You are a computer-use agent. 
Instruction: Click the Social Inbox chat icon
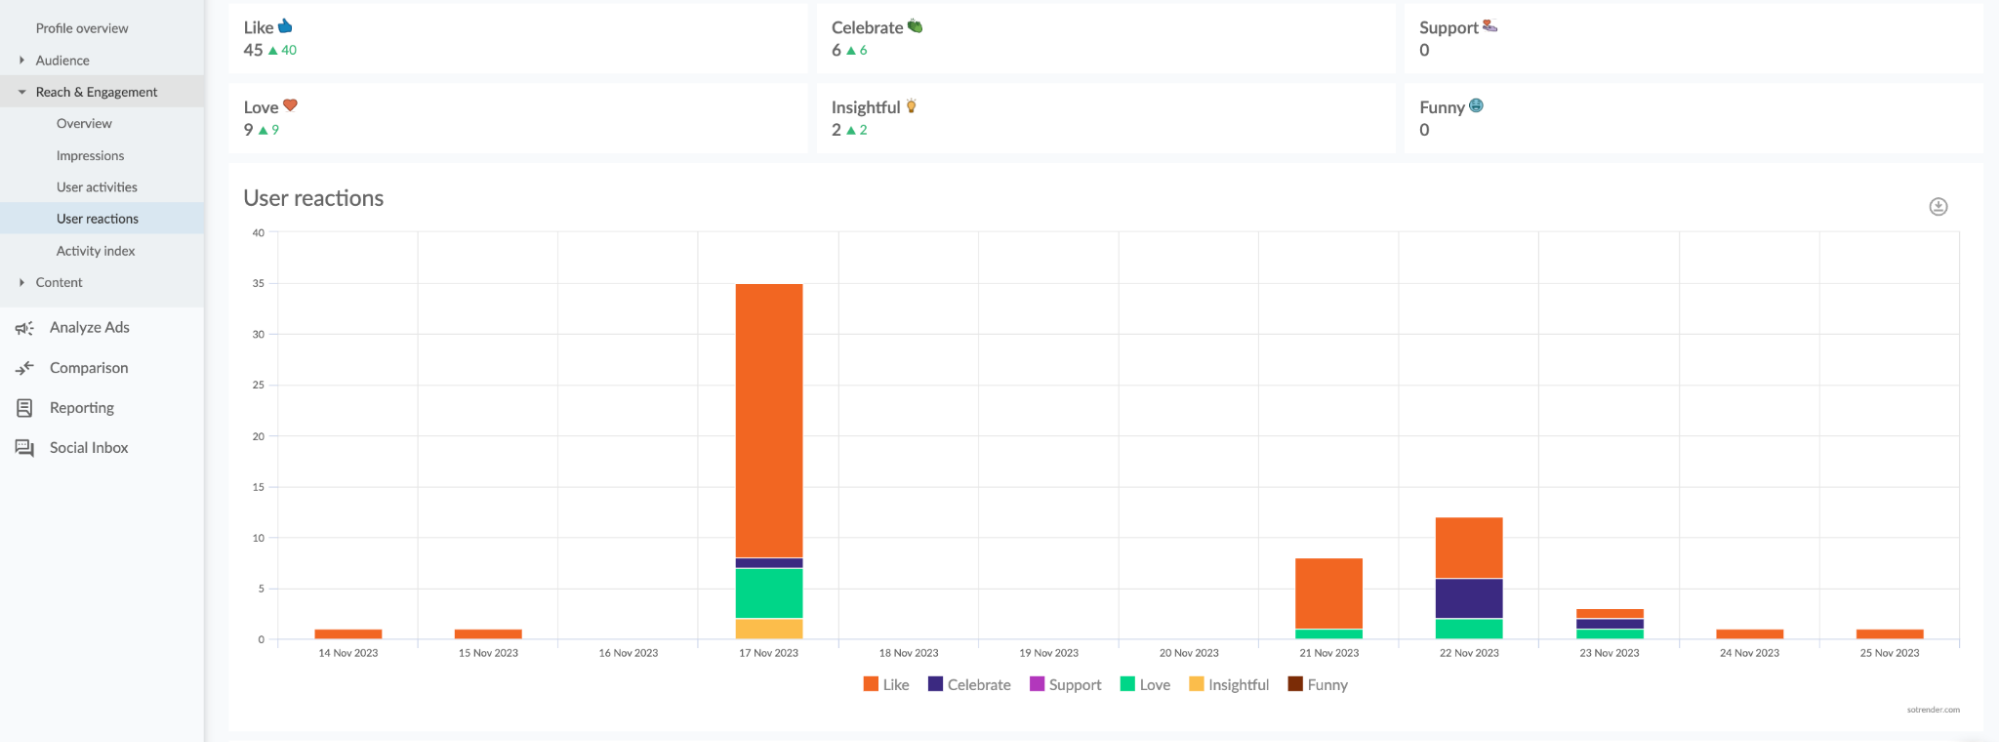tap(25, 448)
